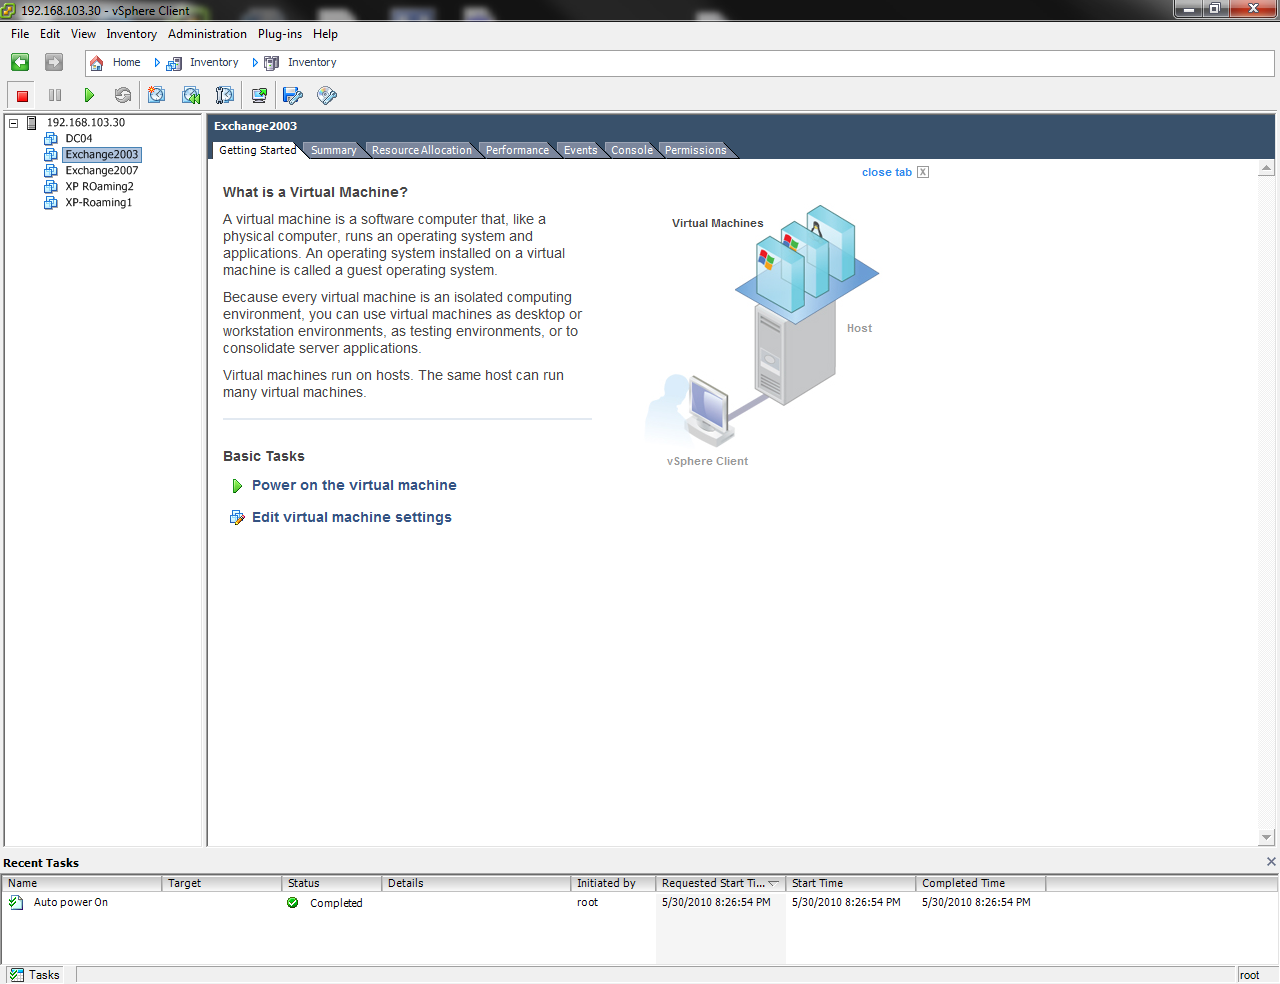Viewport: 1280px width, 984px height.
Task: Click the scroll up arrow of the content pane
Action: tap(1267, 168)
